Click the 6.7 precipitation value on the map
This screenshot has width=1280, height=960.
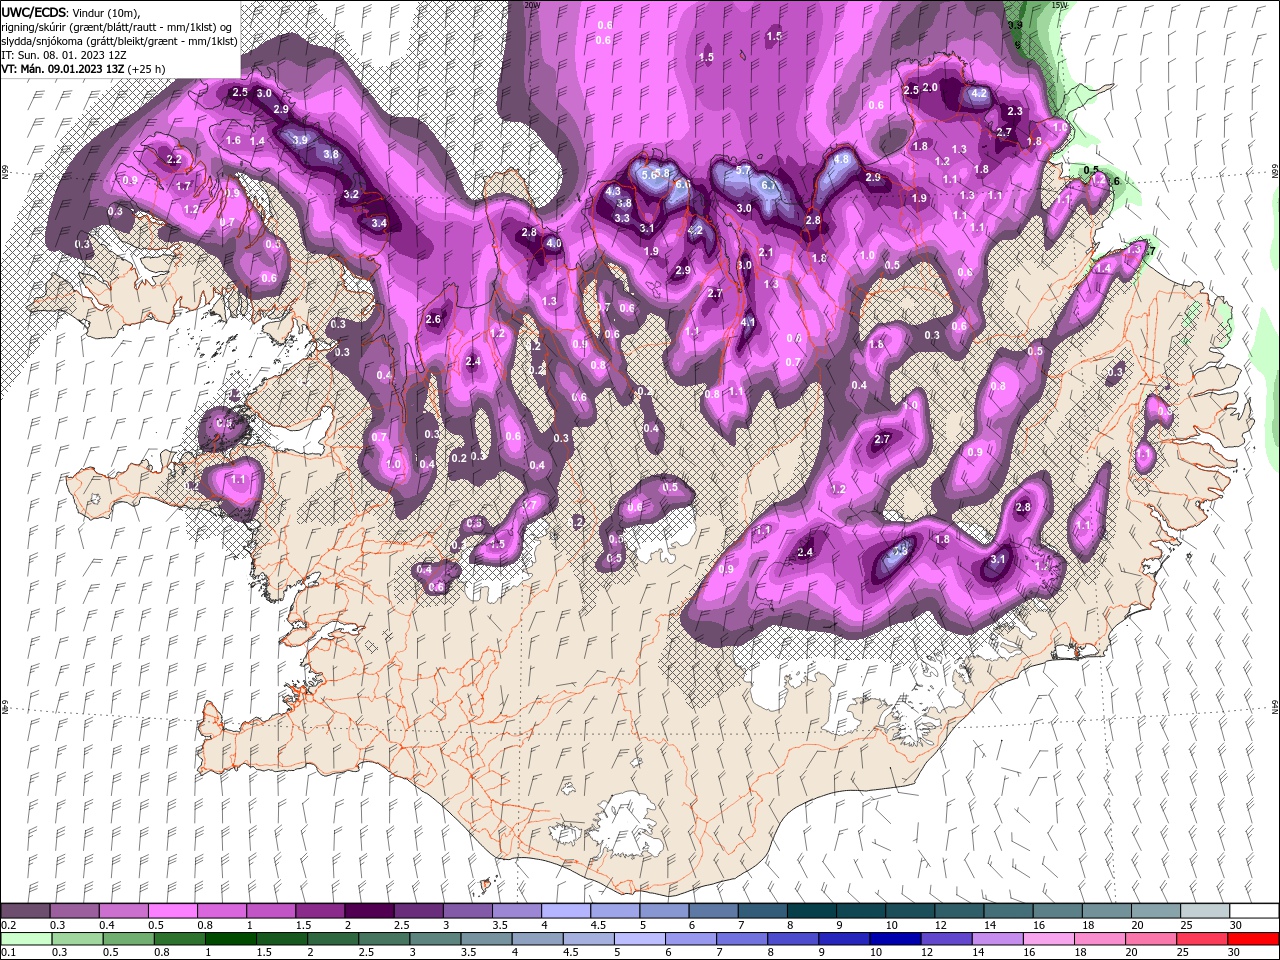tap(769, 185)
